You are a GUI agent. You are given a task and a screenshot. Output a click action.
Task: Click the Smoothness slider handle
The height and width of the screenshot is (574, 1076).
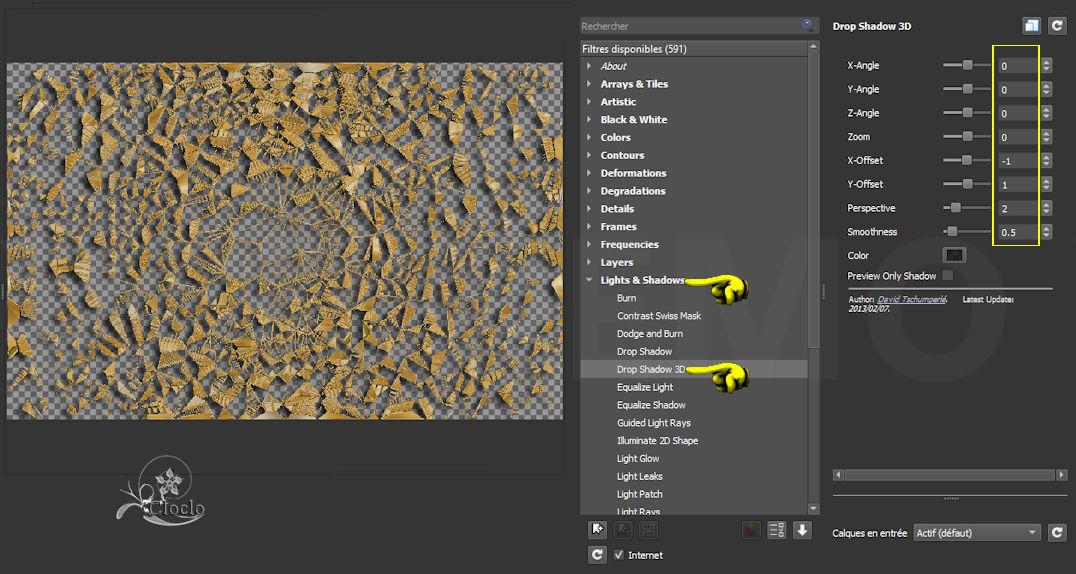click(951, 232)
